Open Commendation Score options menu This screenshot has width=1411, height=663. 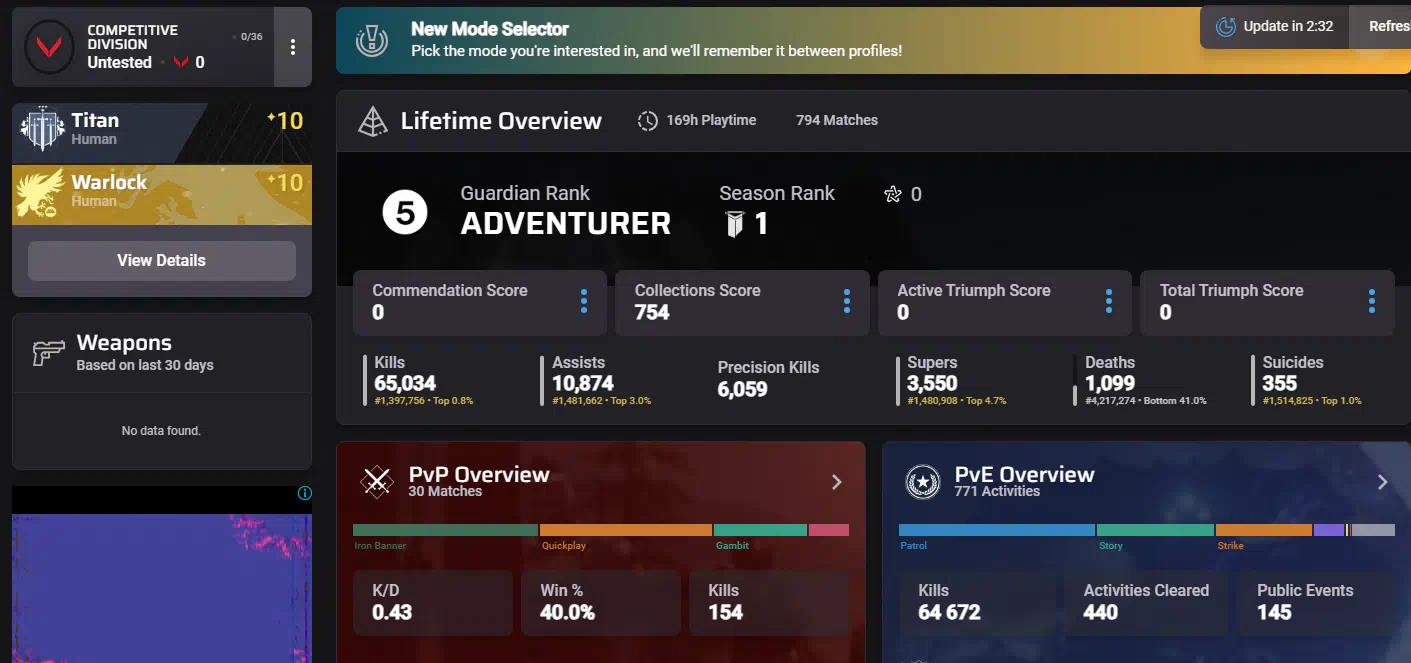(x=584, y=302)
